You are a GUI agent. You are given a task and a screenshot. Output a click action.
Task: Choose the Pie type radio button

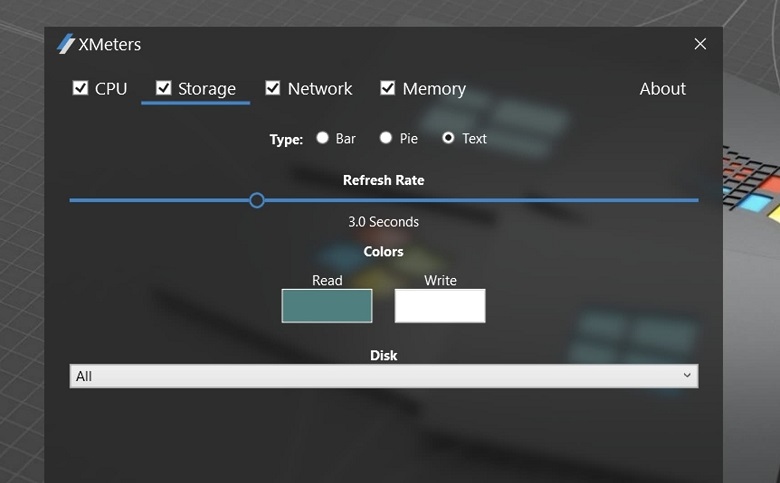pos(386,138)
